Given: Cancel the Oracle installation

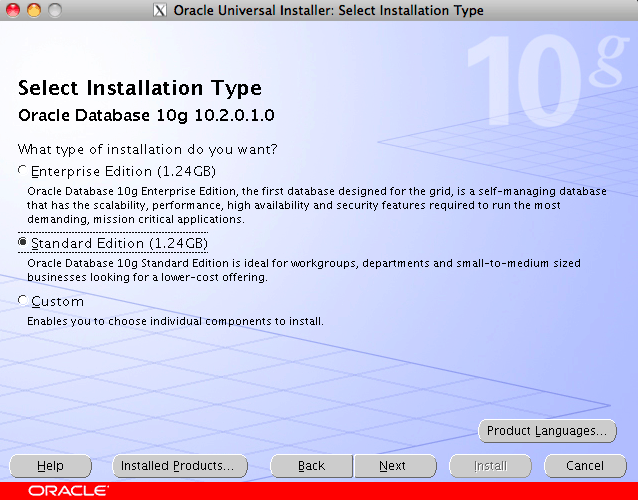Looking at the screenshot, I should [585, 466].
